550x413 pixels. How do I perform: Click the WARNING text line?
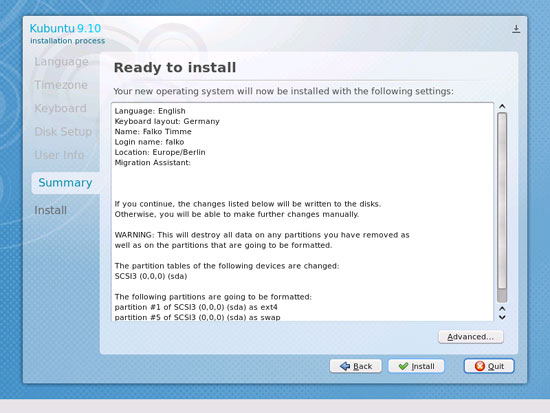click(262, 235)
